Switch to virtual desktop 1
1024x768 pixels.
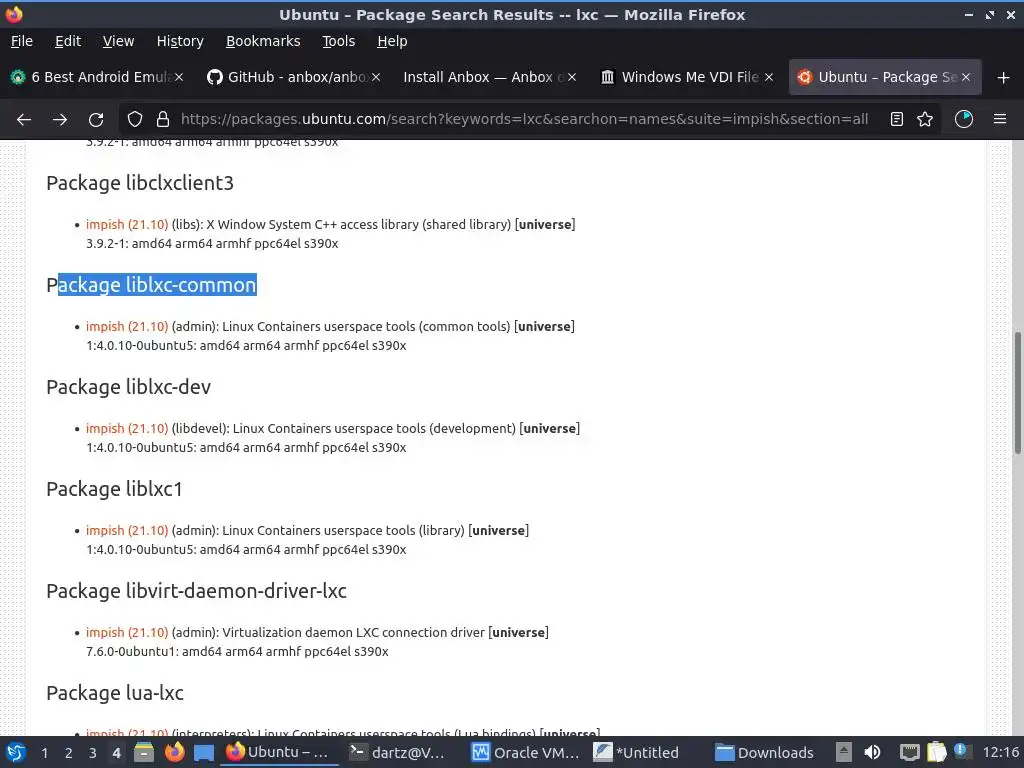[x=44, y=753]
